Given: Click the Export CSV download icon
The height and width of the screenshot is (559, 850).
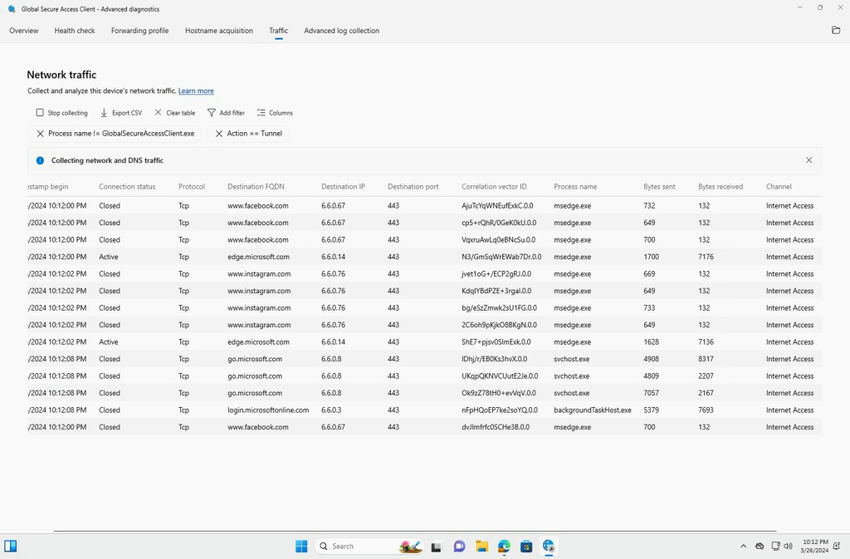Looking at the screenshot, I should tap(104, 112).
